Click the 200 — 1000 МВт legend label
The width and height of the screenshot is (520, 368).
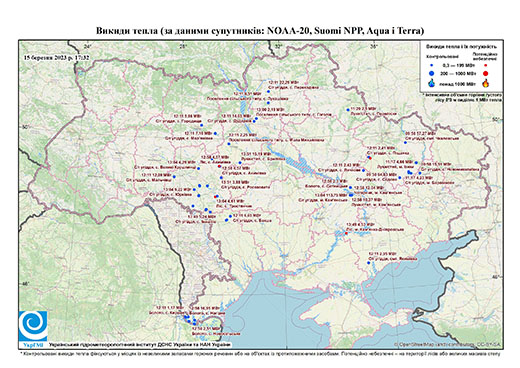(458, 73)
